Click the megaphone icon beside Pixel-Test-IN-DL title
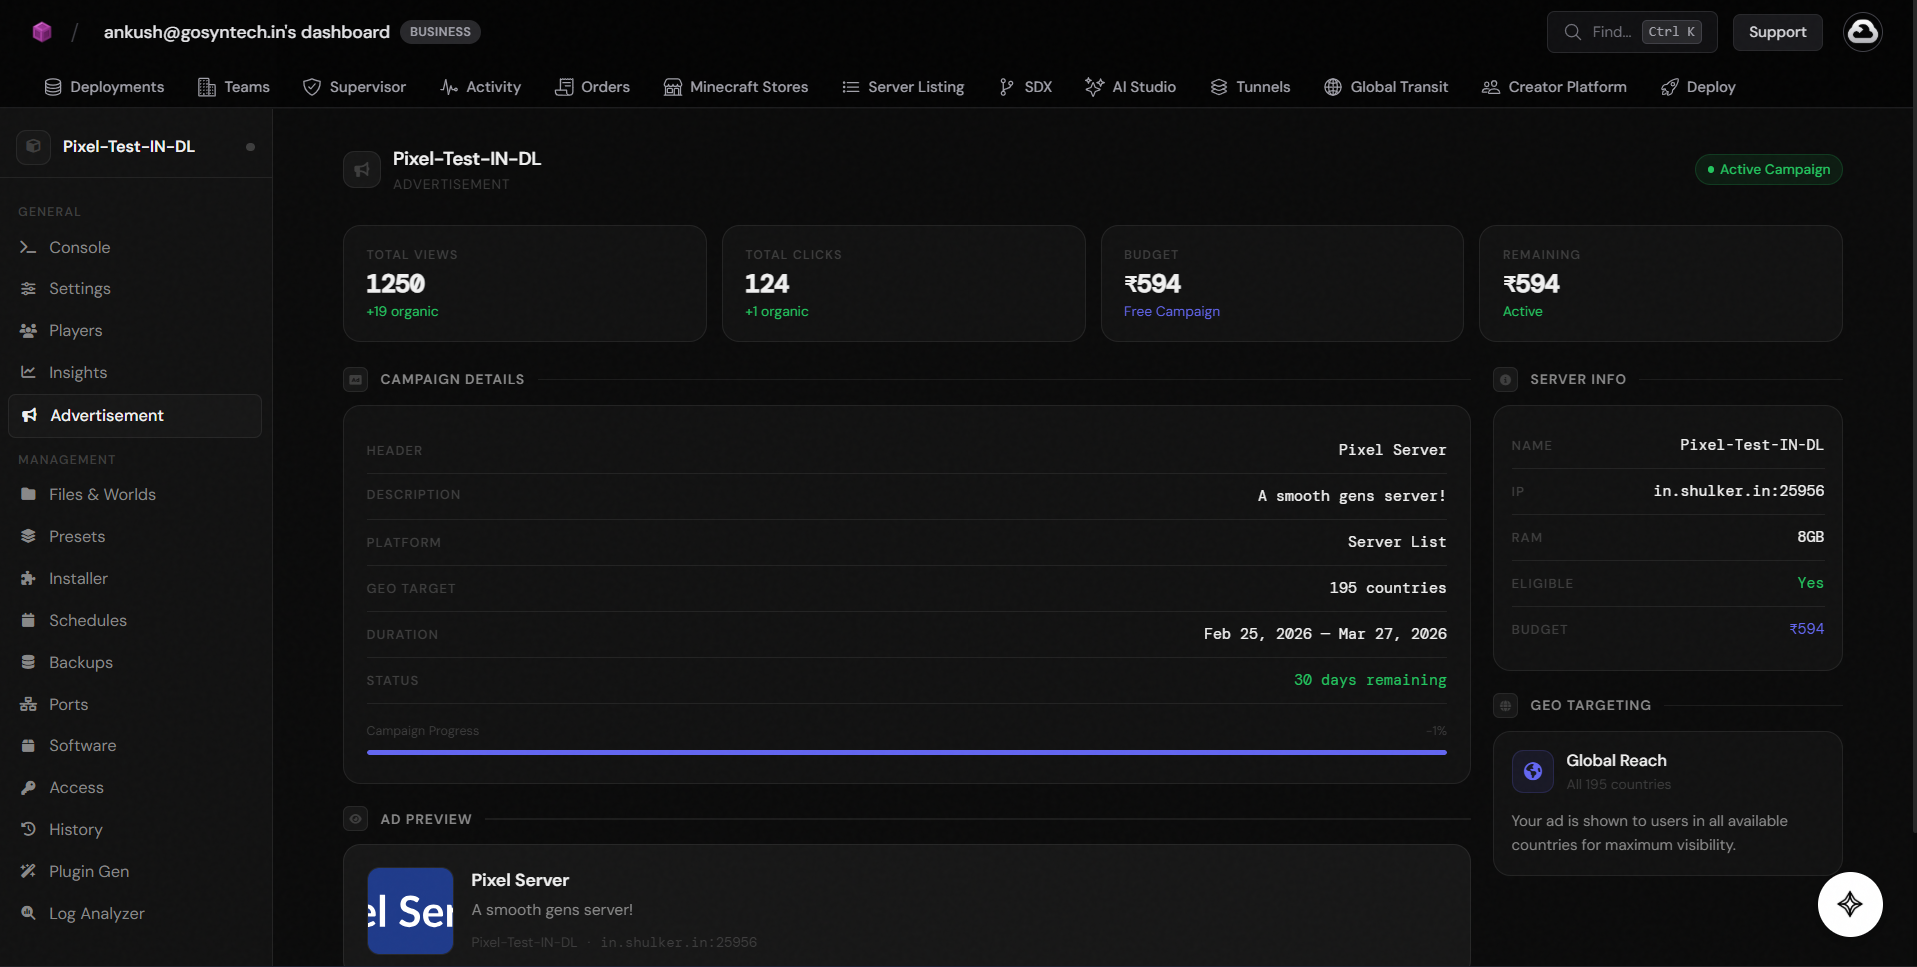 click(x=362, y=170)
